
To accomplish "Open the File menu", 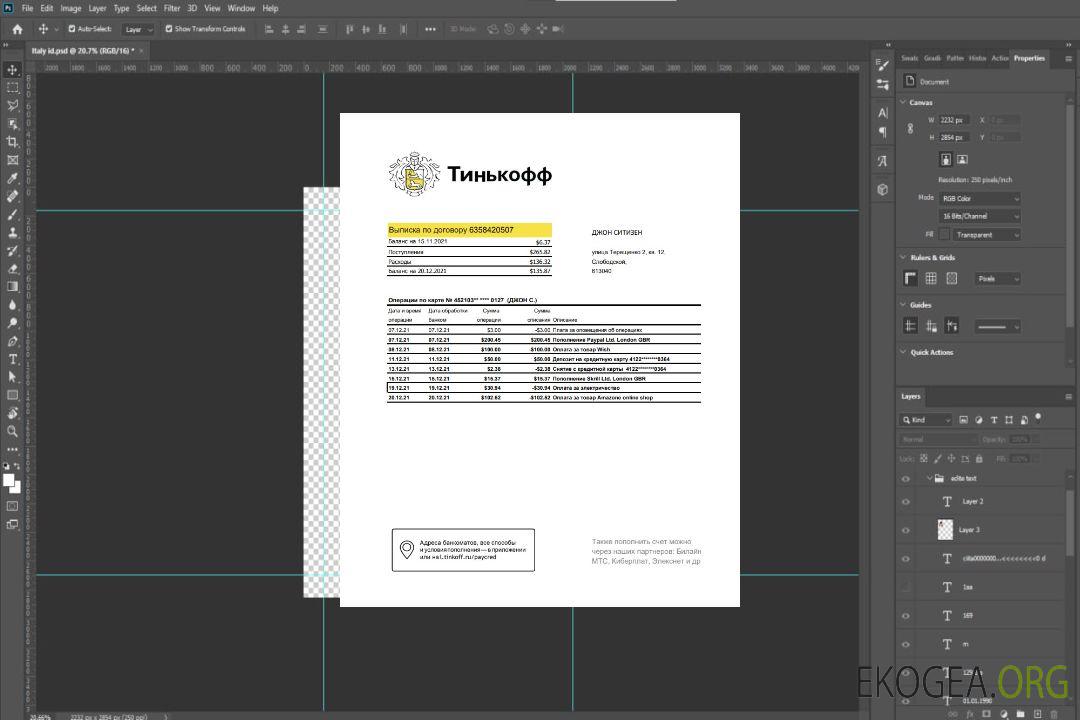I will click(x=28, y=8).
